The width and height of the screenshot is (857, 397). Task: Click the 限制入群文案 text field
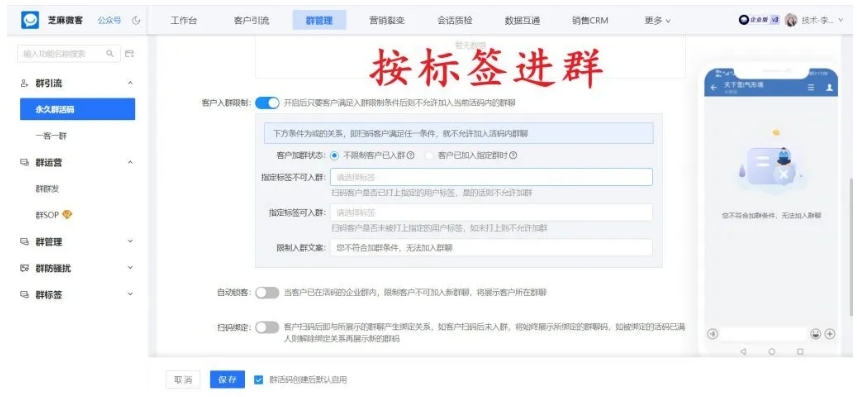click(491, 248)
